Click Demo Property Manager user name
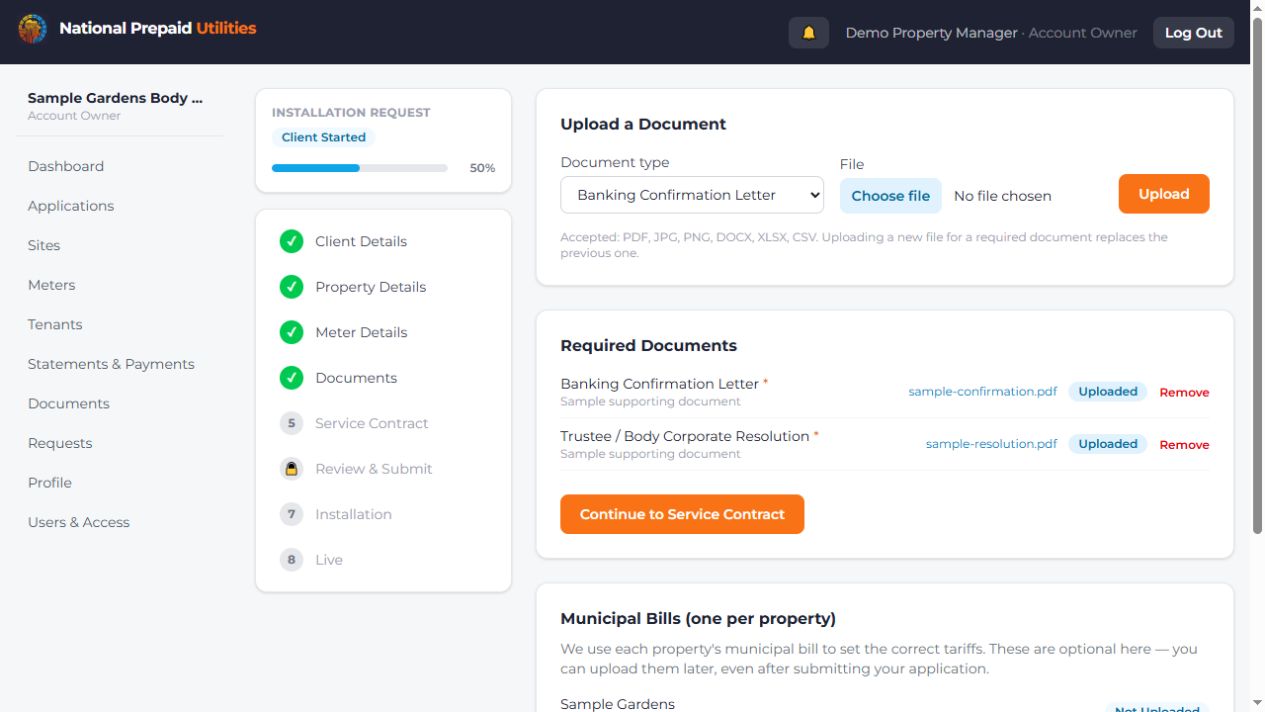 931,33
